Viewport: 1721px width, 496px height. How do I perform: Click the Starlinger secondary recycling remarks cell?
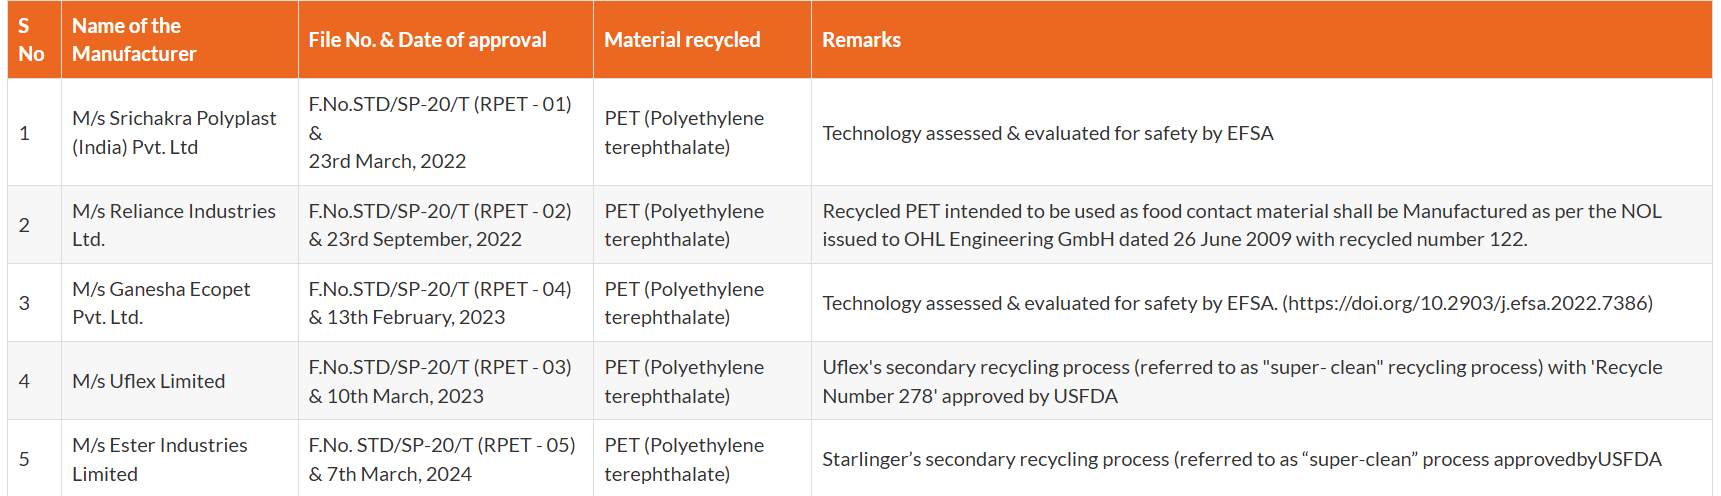pyautogui.click(x=1242, y=459)
